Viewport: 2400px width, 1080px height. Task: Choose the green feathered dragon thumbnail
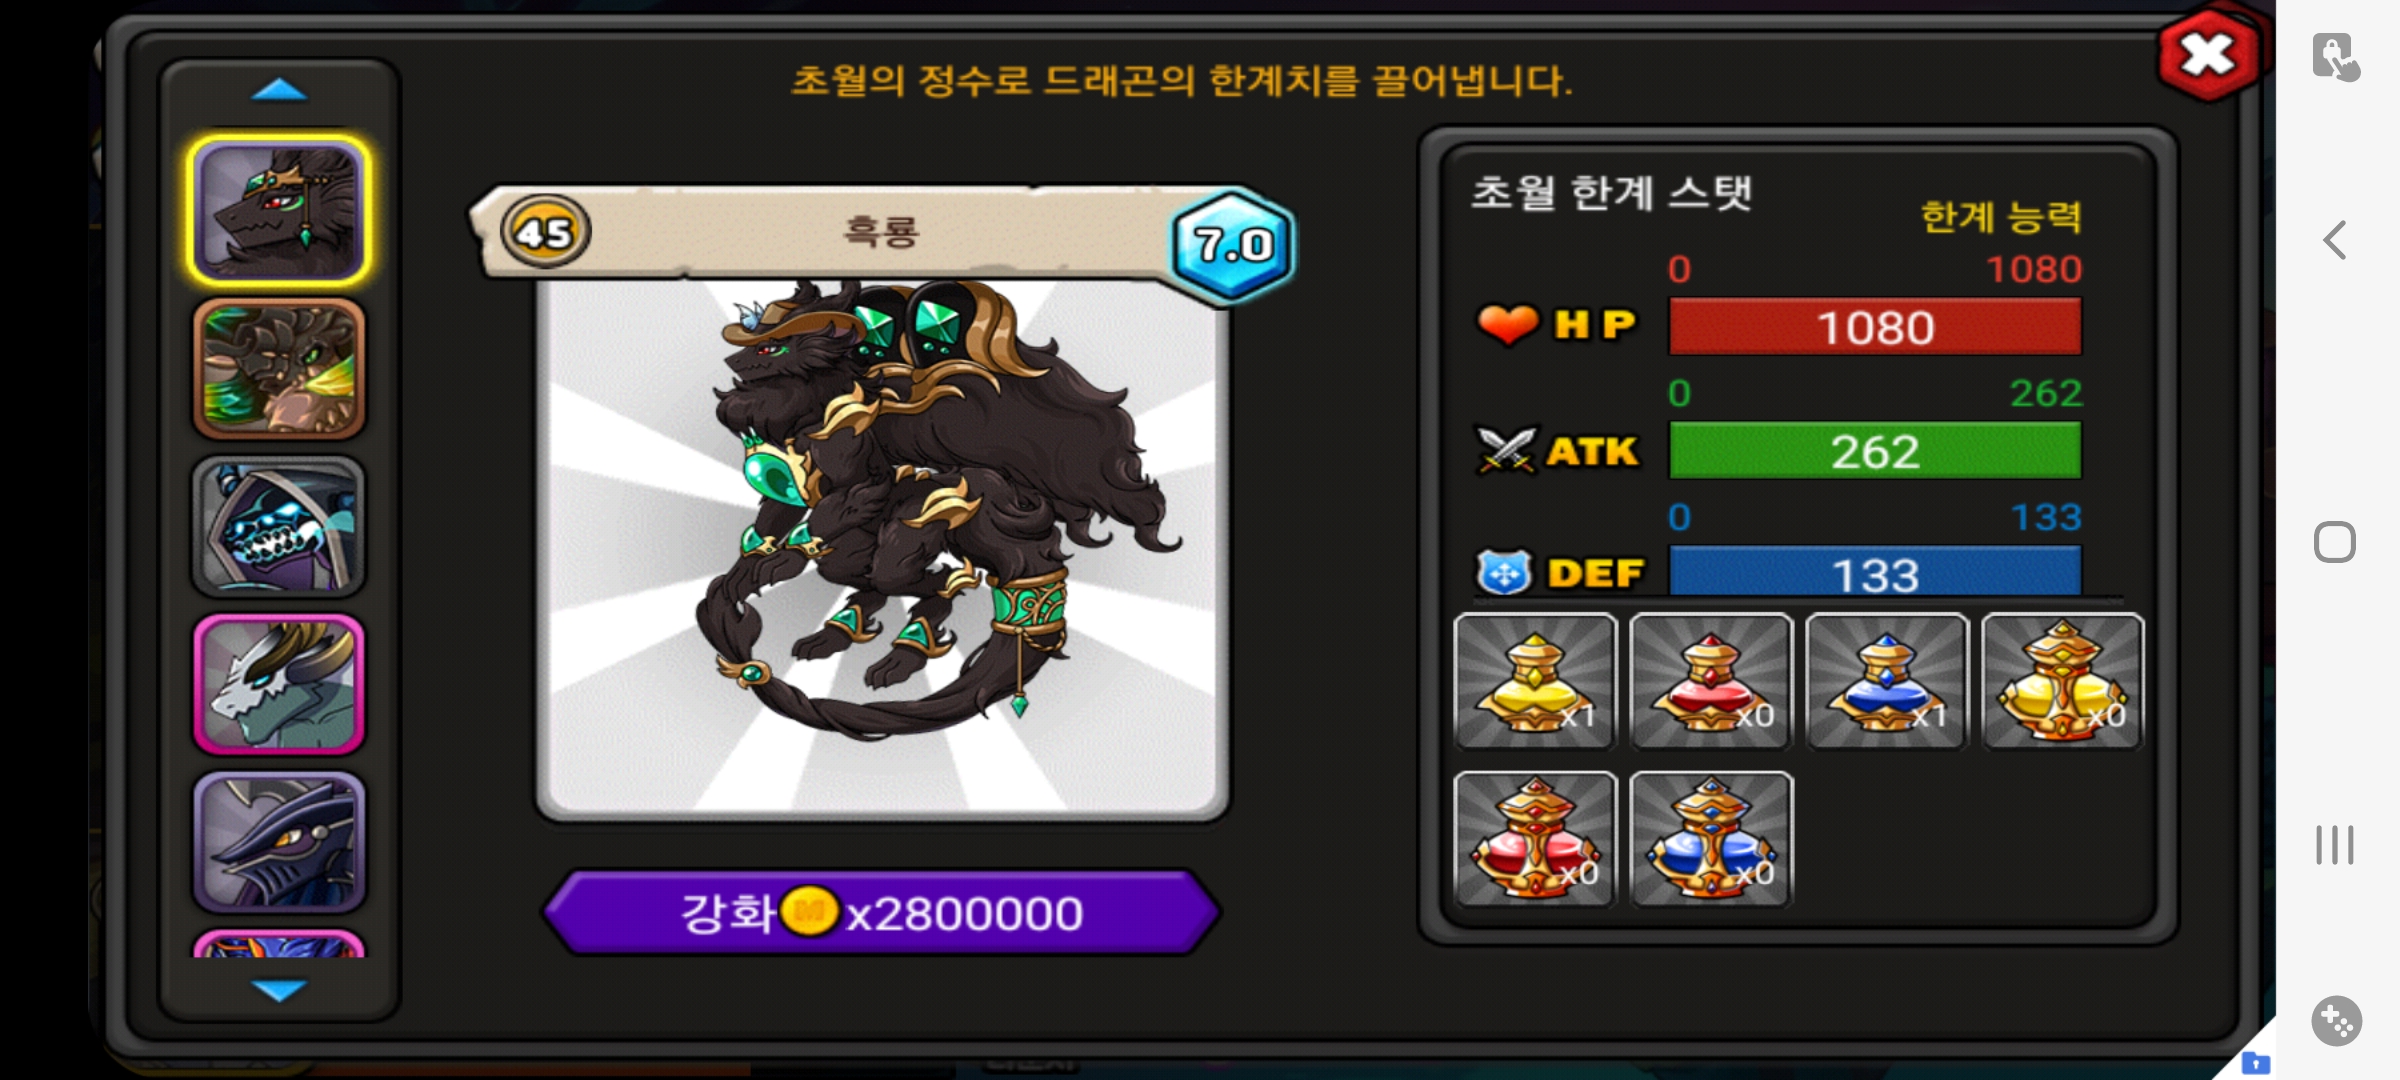point(279,369)
